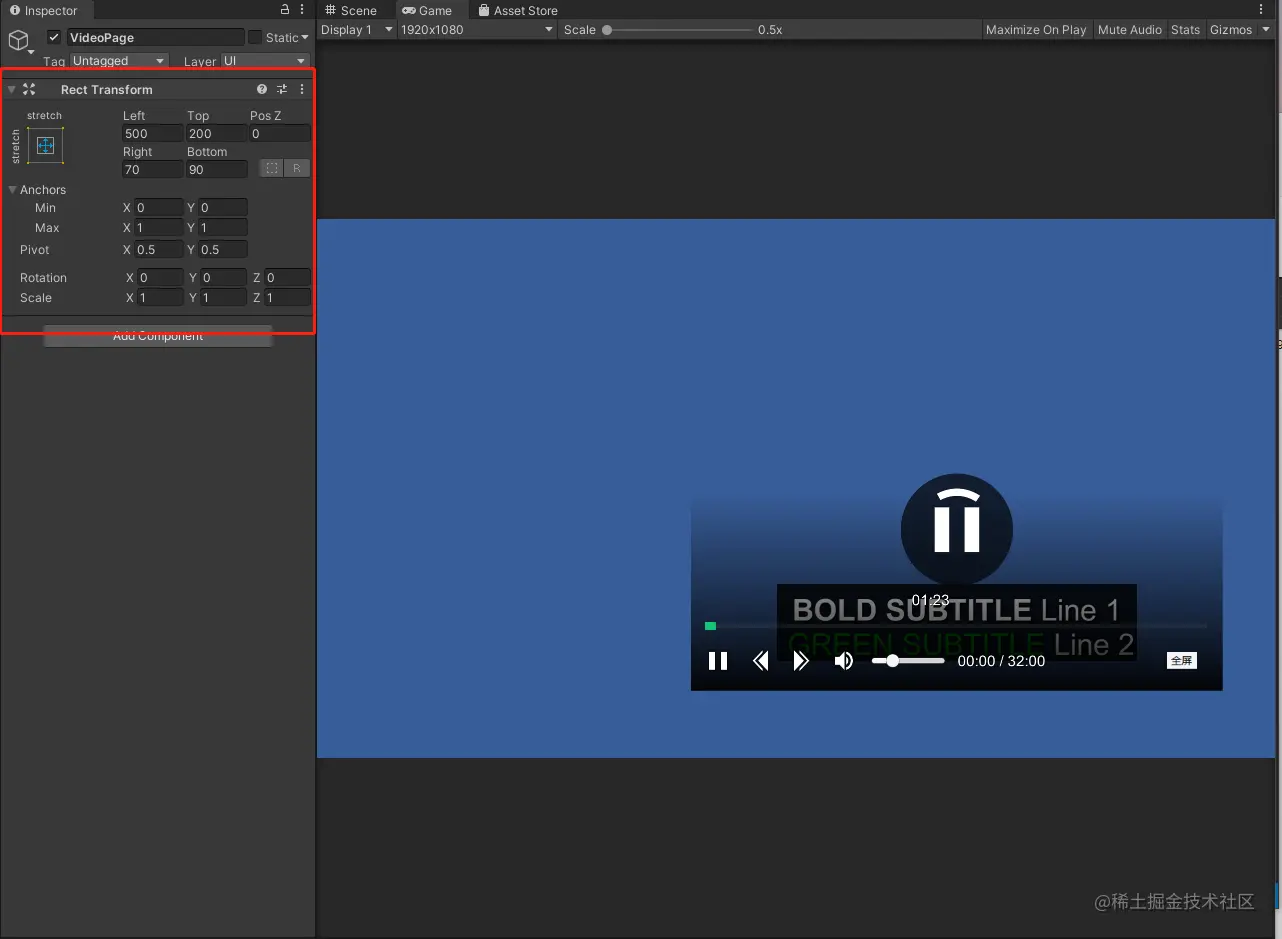Click the Rotation Y field
Screen dimensions: 1282x939
coord(223,278)
